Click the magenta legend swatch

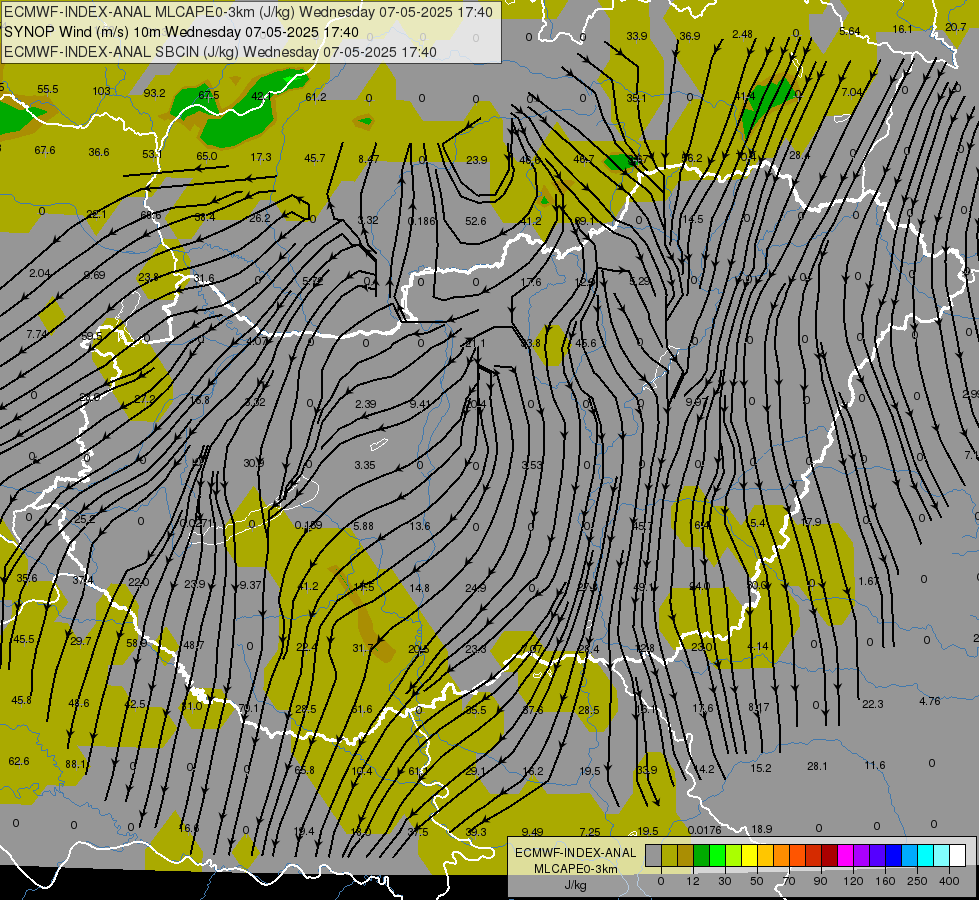tap(846, 855)
